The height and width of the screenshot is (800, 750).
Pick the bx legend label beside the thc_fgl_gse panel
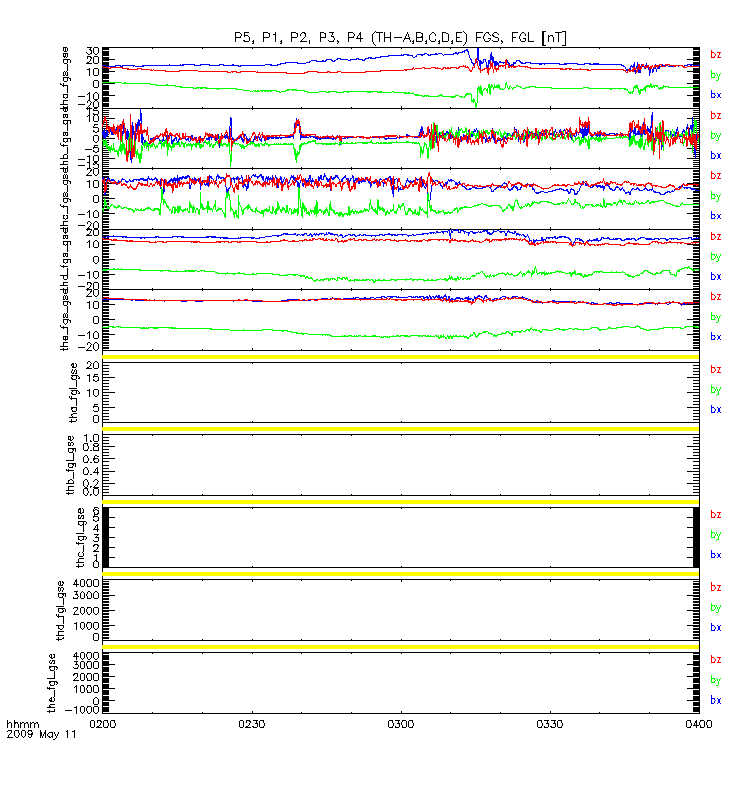(x=716, y=555)
